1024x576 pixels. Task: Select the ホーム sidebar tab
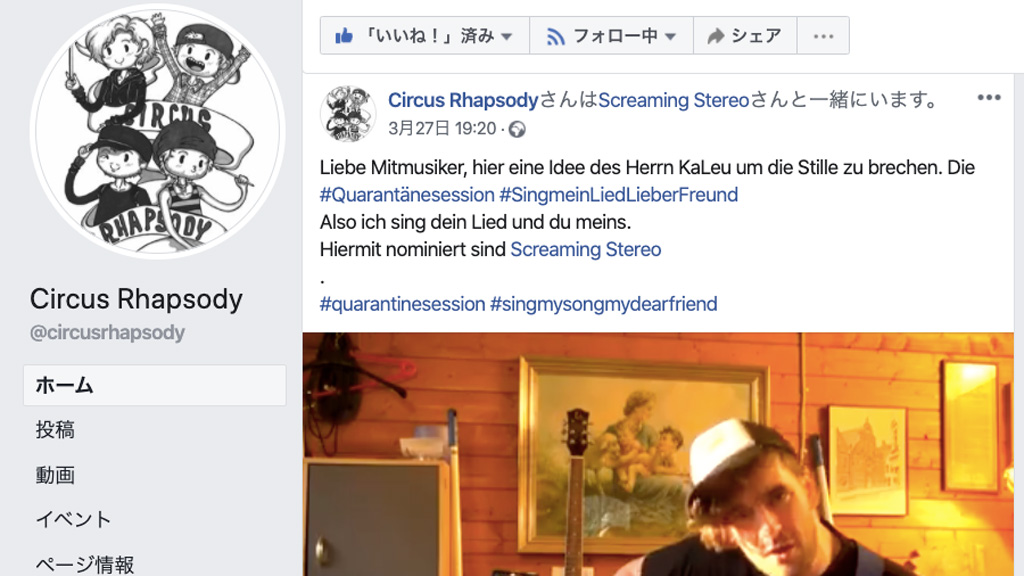click(x=155, y=385)
